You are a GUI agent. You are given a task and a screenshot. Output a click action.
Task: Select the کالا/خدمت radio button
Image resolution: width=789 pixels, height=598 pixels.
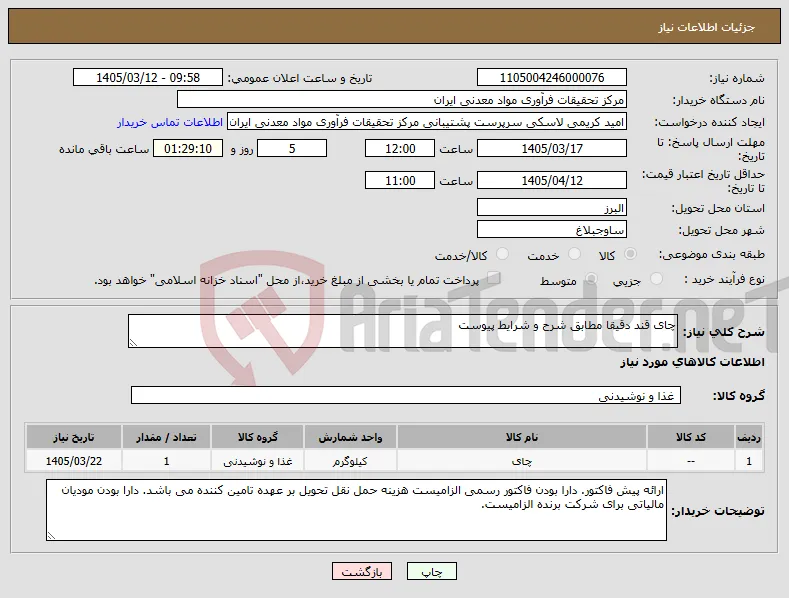point(502,254)
